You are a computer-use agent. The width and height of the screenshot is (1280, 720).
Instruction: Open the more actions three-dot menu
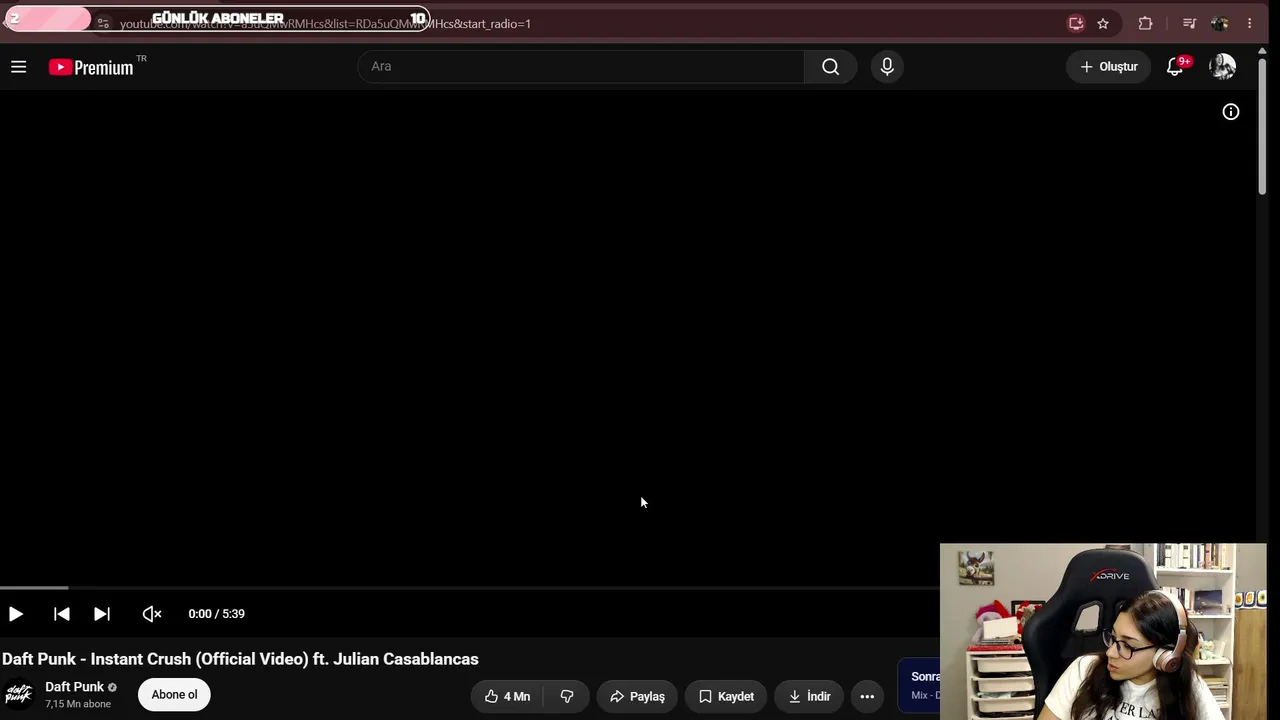click(867, 696)
